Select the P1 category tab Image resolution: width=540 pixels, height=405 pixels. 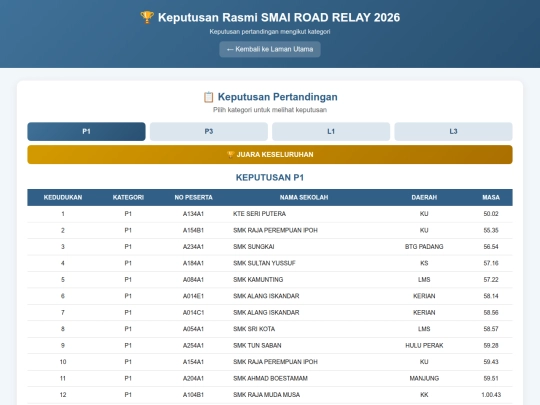(x=86, y=132)
